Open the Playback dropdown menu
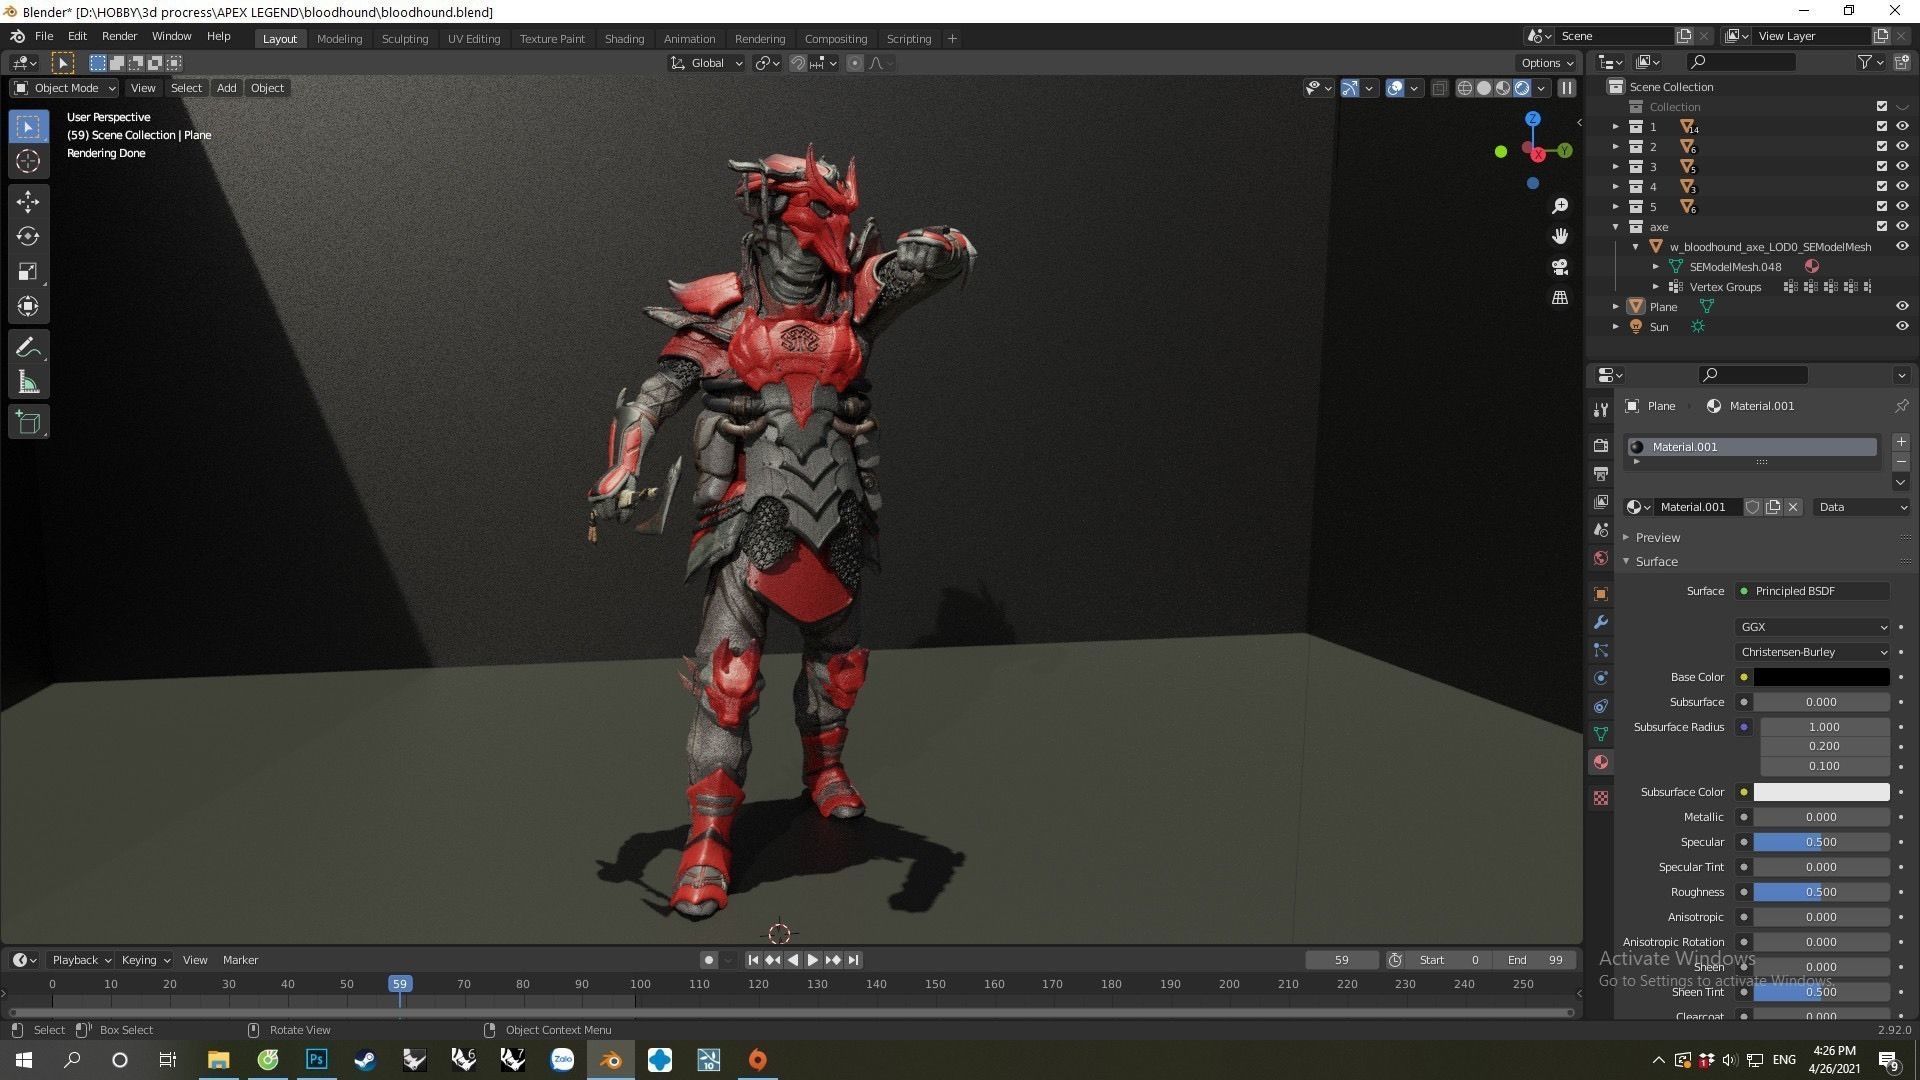 tap(81, 960)
